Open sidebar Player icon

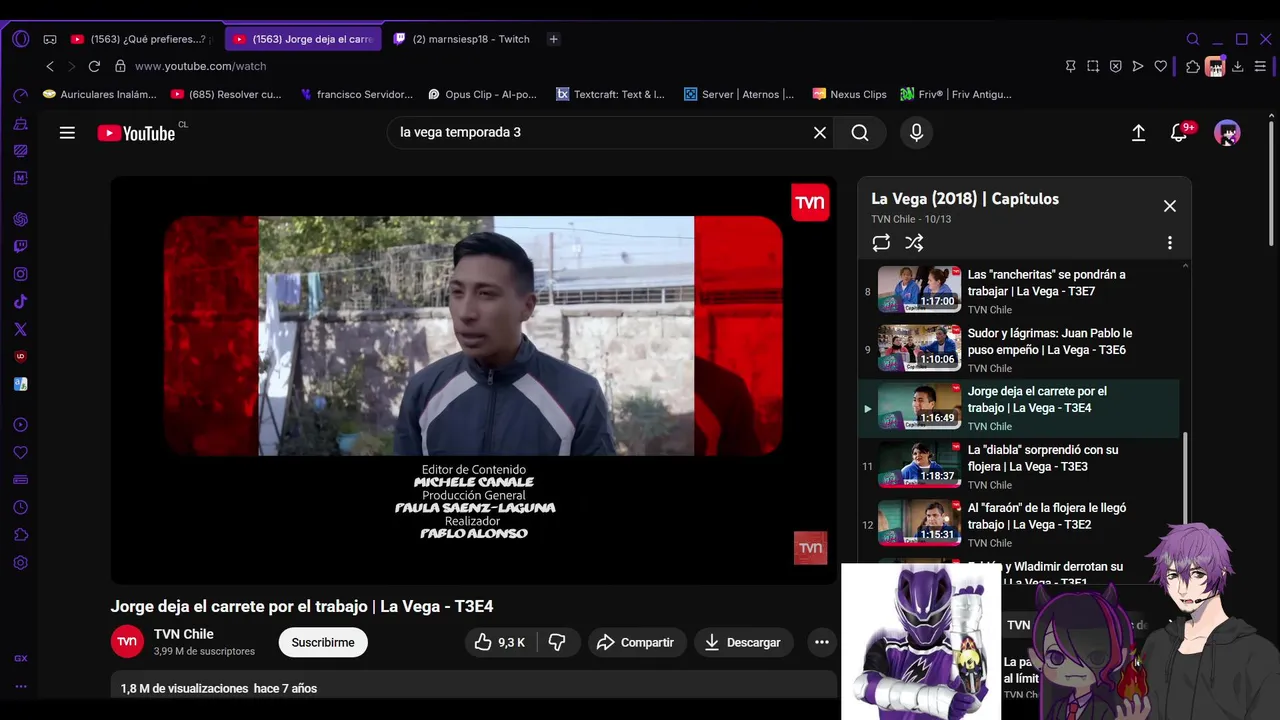(20, 425)
